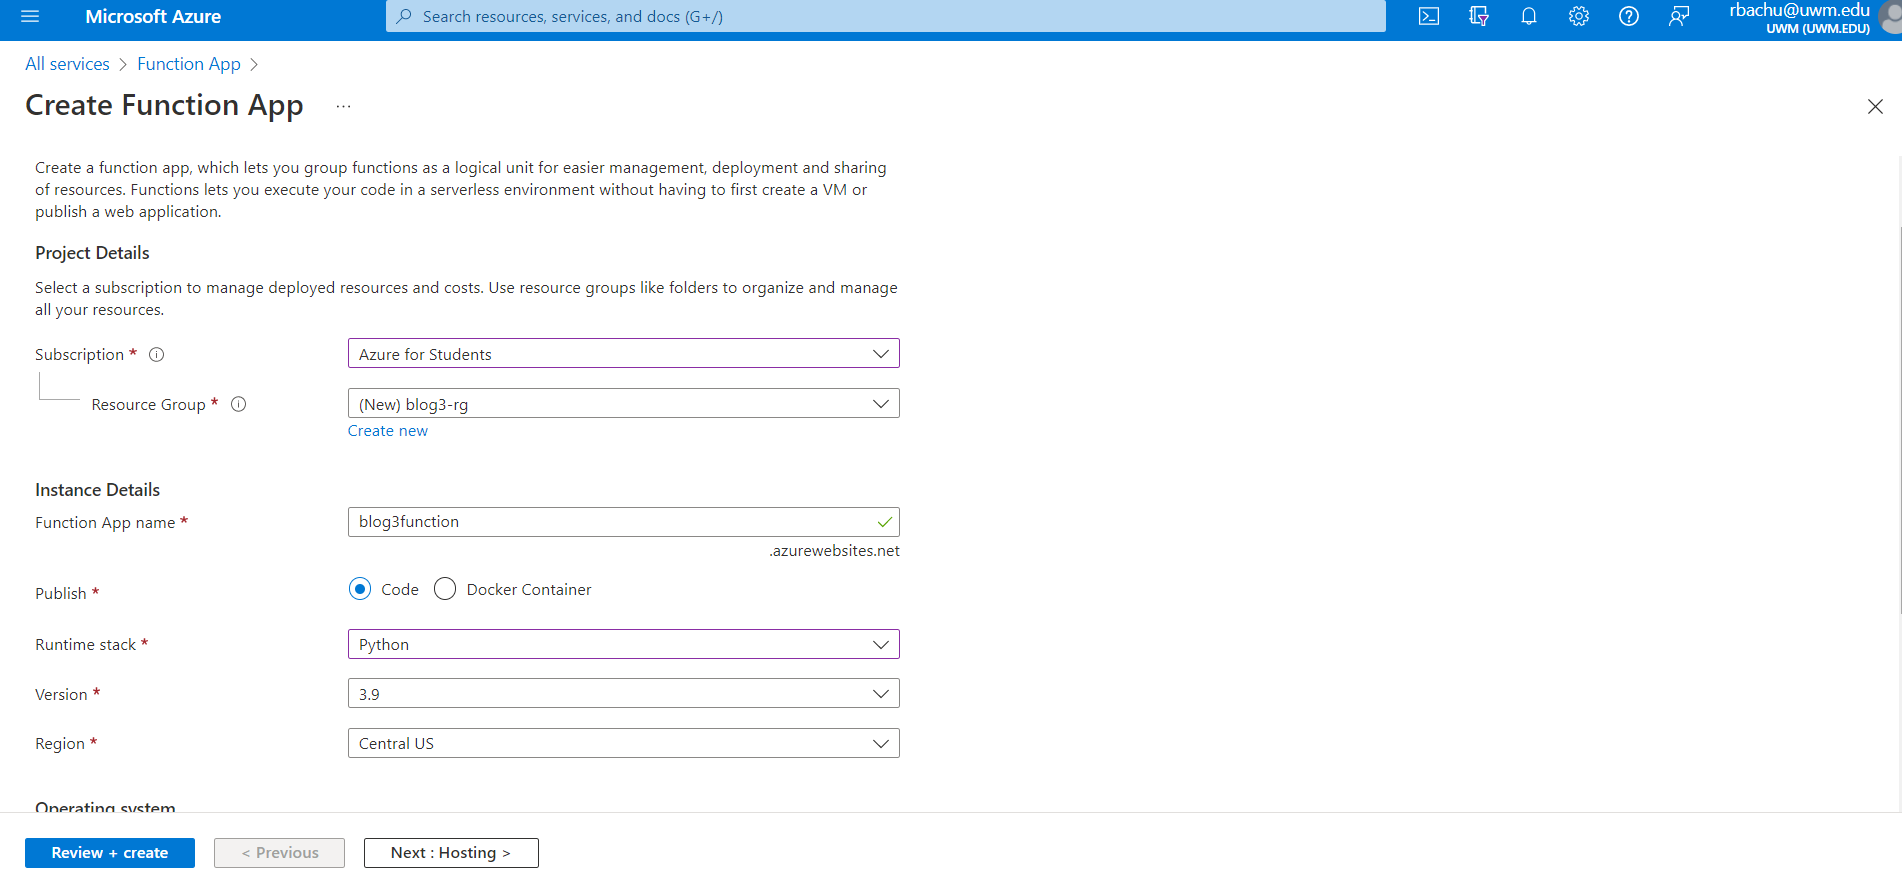Click the Function App name input field

[x=624, y=522]
